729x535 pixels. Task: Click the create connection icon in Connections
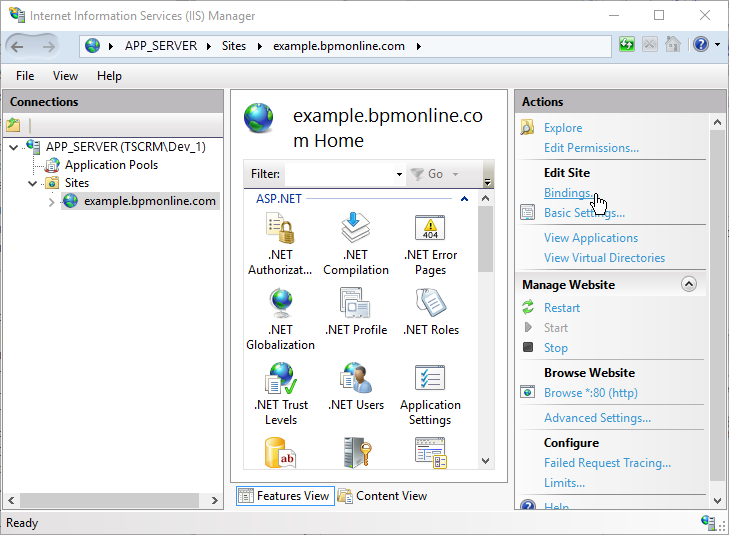[x=13, y=125]
